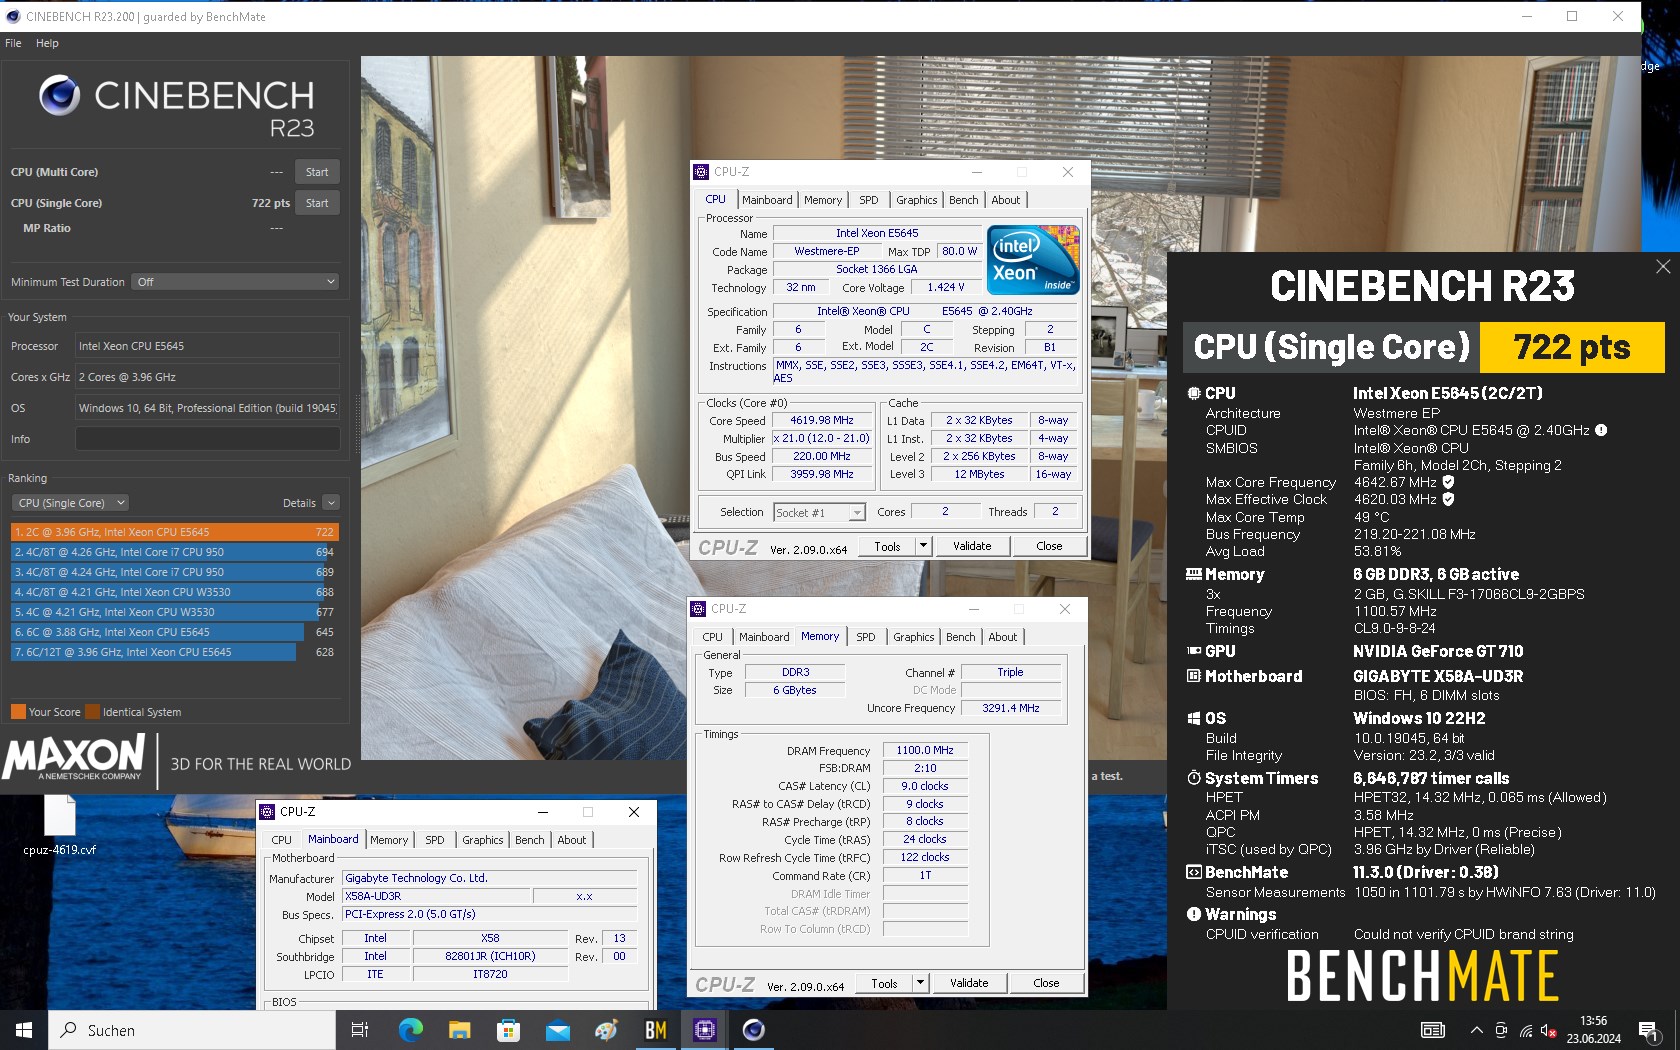The height and width of the screenshot is (1050, 1680).
Task: Show hidden system tray icons
Action: pyautogui.click(x=1476, y=1030)
